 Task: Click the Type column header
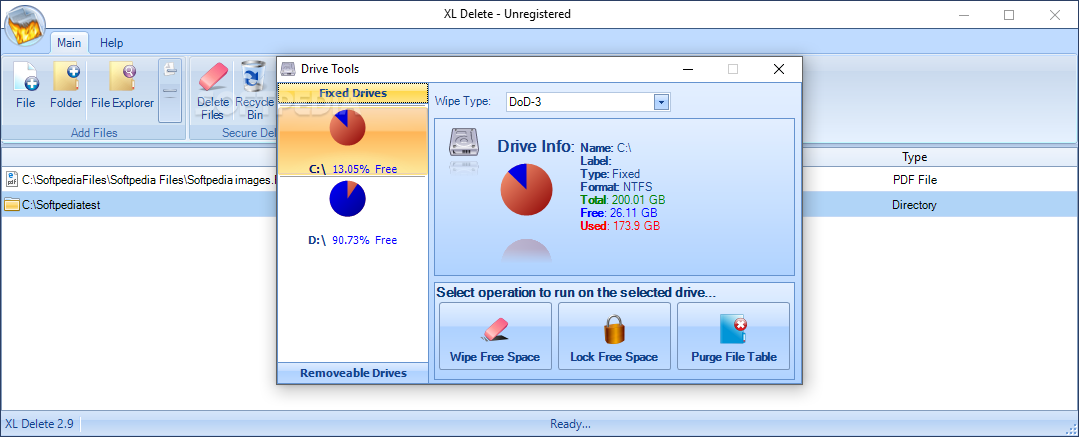[915, 158]
